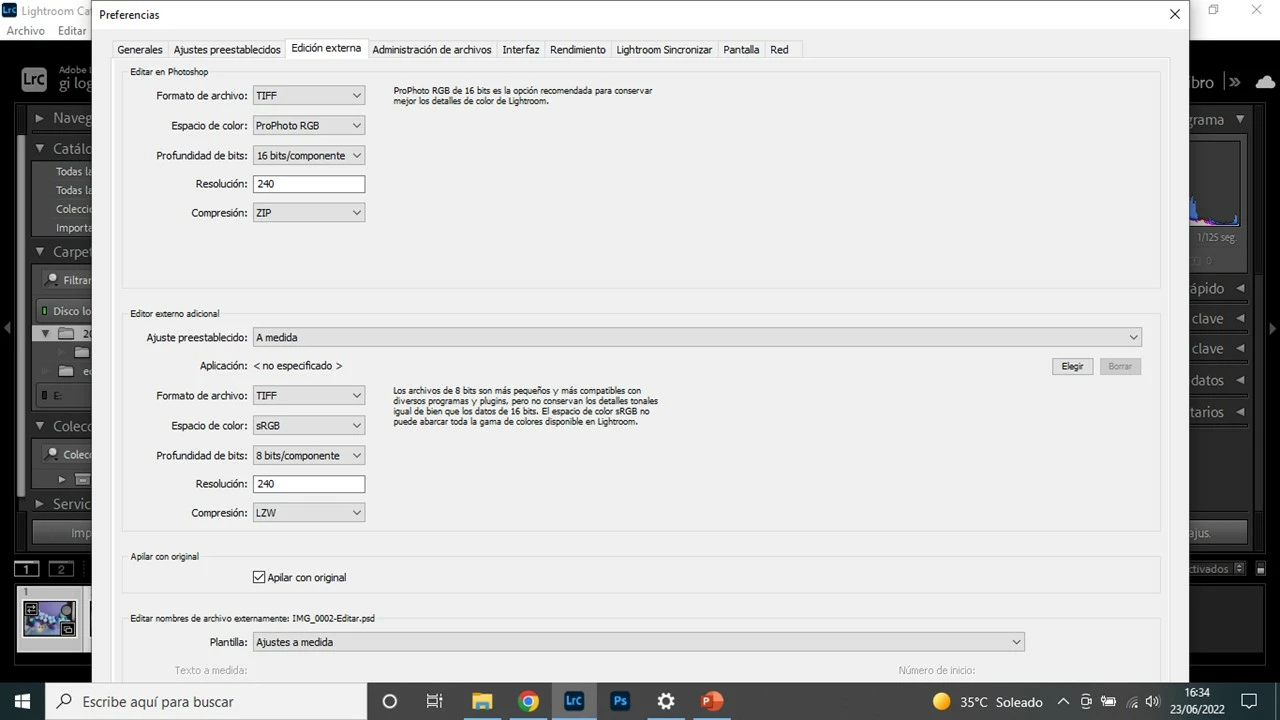This screenshot has width=1280, height=720.
Task: Click cloud sync icon in Lightroom
Action: coord(1264,82)
